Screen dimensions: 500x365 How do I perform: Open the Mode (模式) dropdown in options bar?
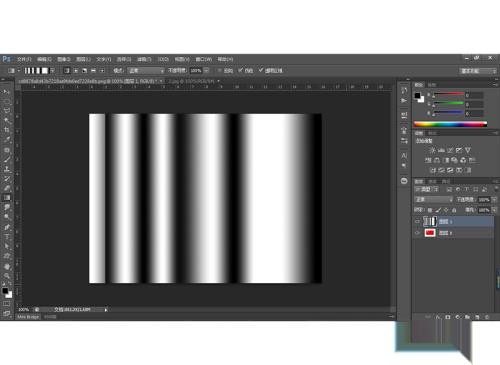146,71
